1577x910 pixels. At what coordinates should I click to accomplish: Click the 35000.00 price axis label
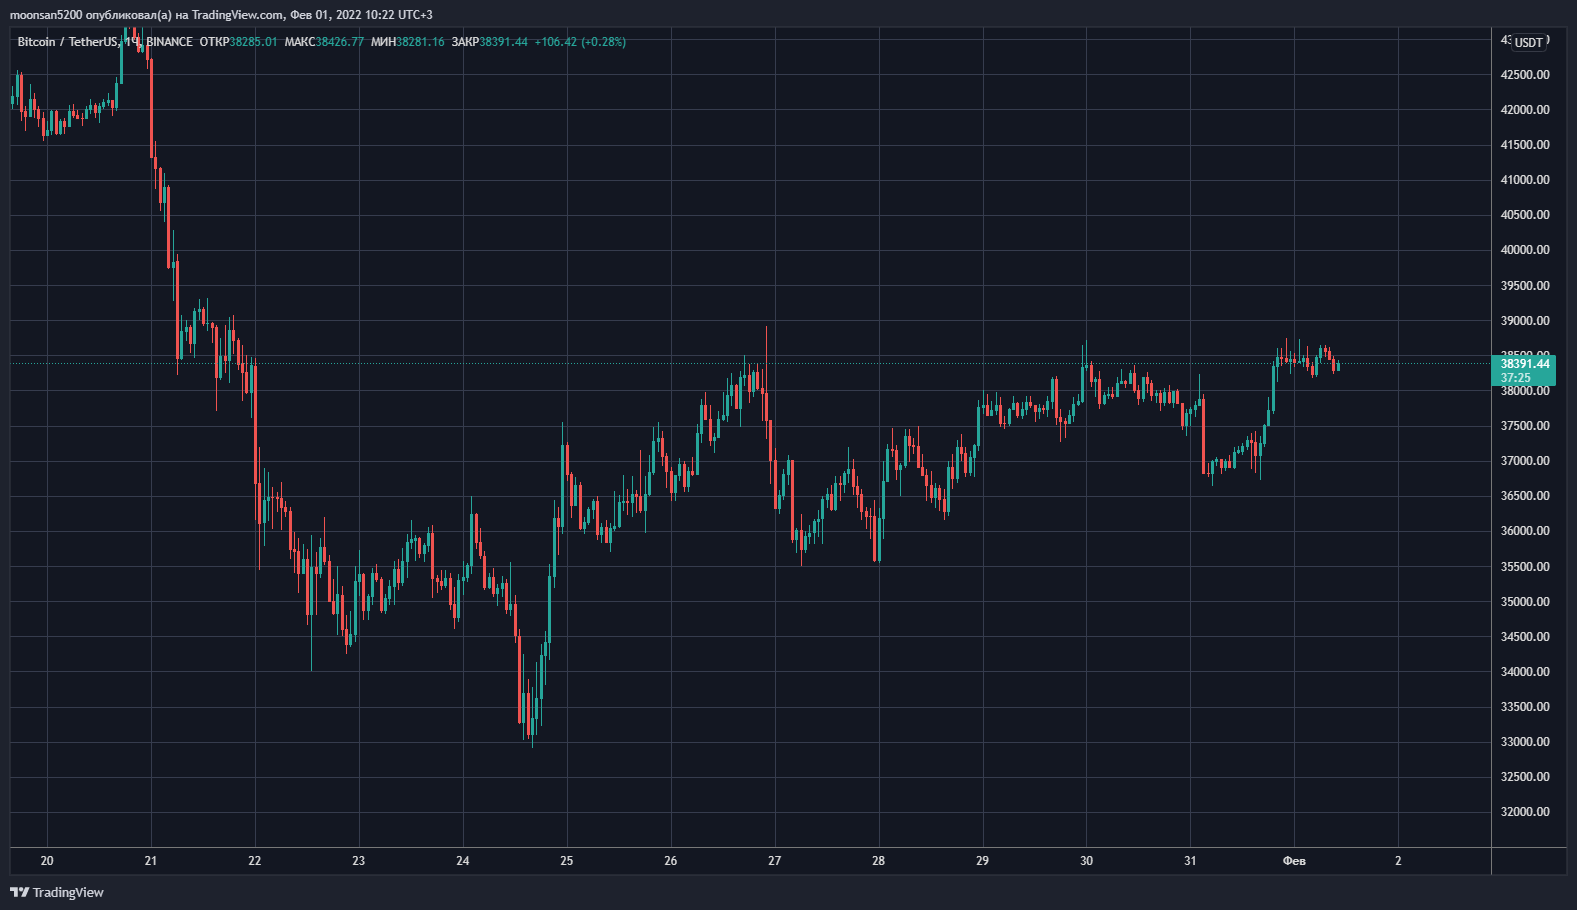point(1525,602)
